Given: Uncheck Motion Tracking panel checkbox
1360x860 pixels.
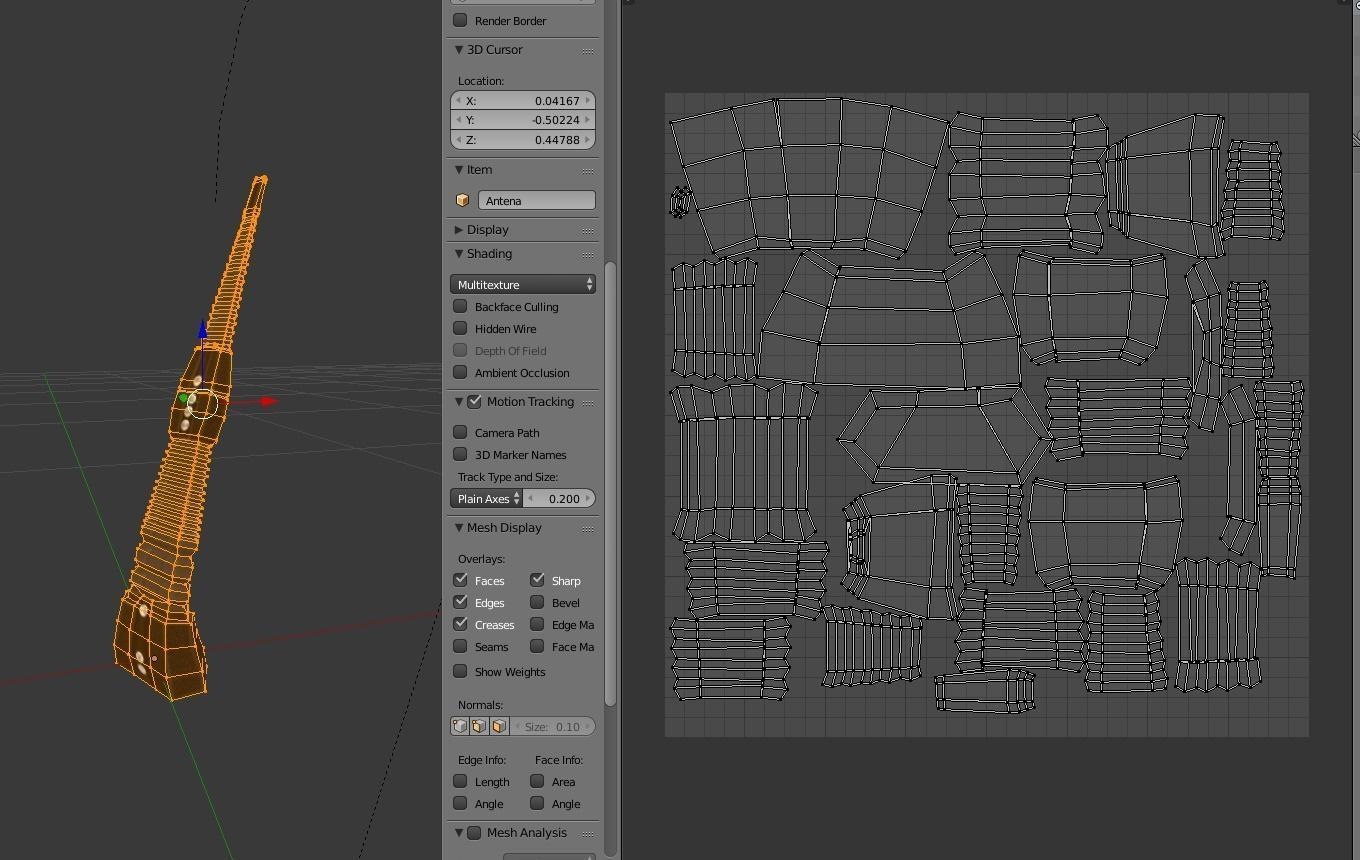Looking at the screenshot, I should tap(475, 402).
